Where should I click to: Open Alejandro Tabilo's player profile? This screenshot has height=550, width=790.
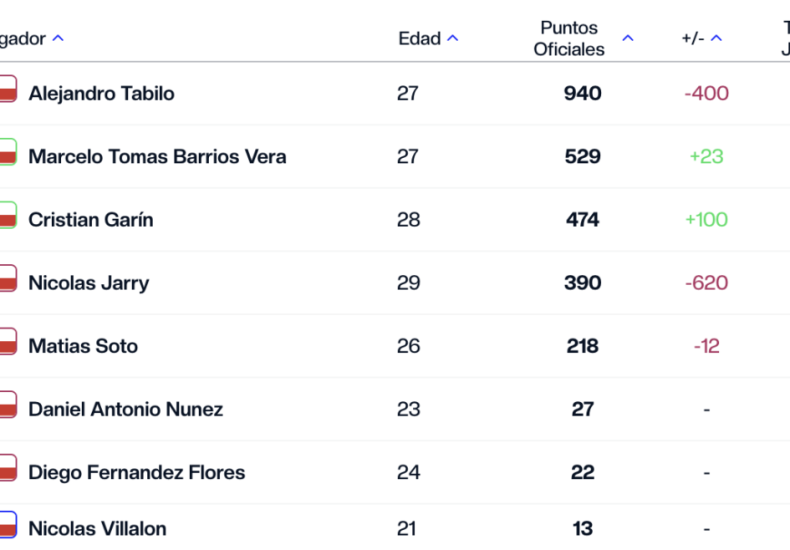[101, 94]
